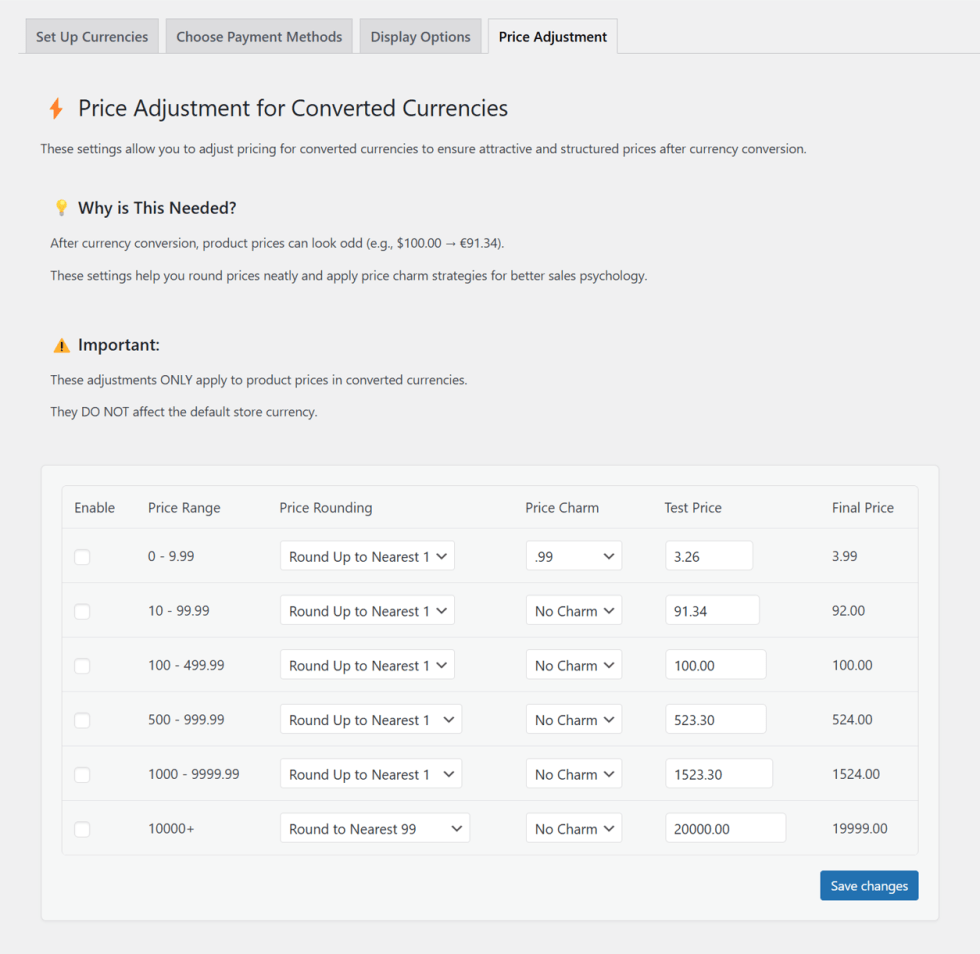This screenshot has height=954, width=980.
Task: Click the warning icon next to Important
Action: point(61,344)
